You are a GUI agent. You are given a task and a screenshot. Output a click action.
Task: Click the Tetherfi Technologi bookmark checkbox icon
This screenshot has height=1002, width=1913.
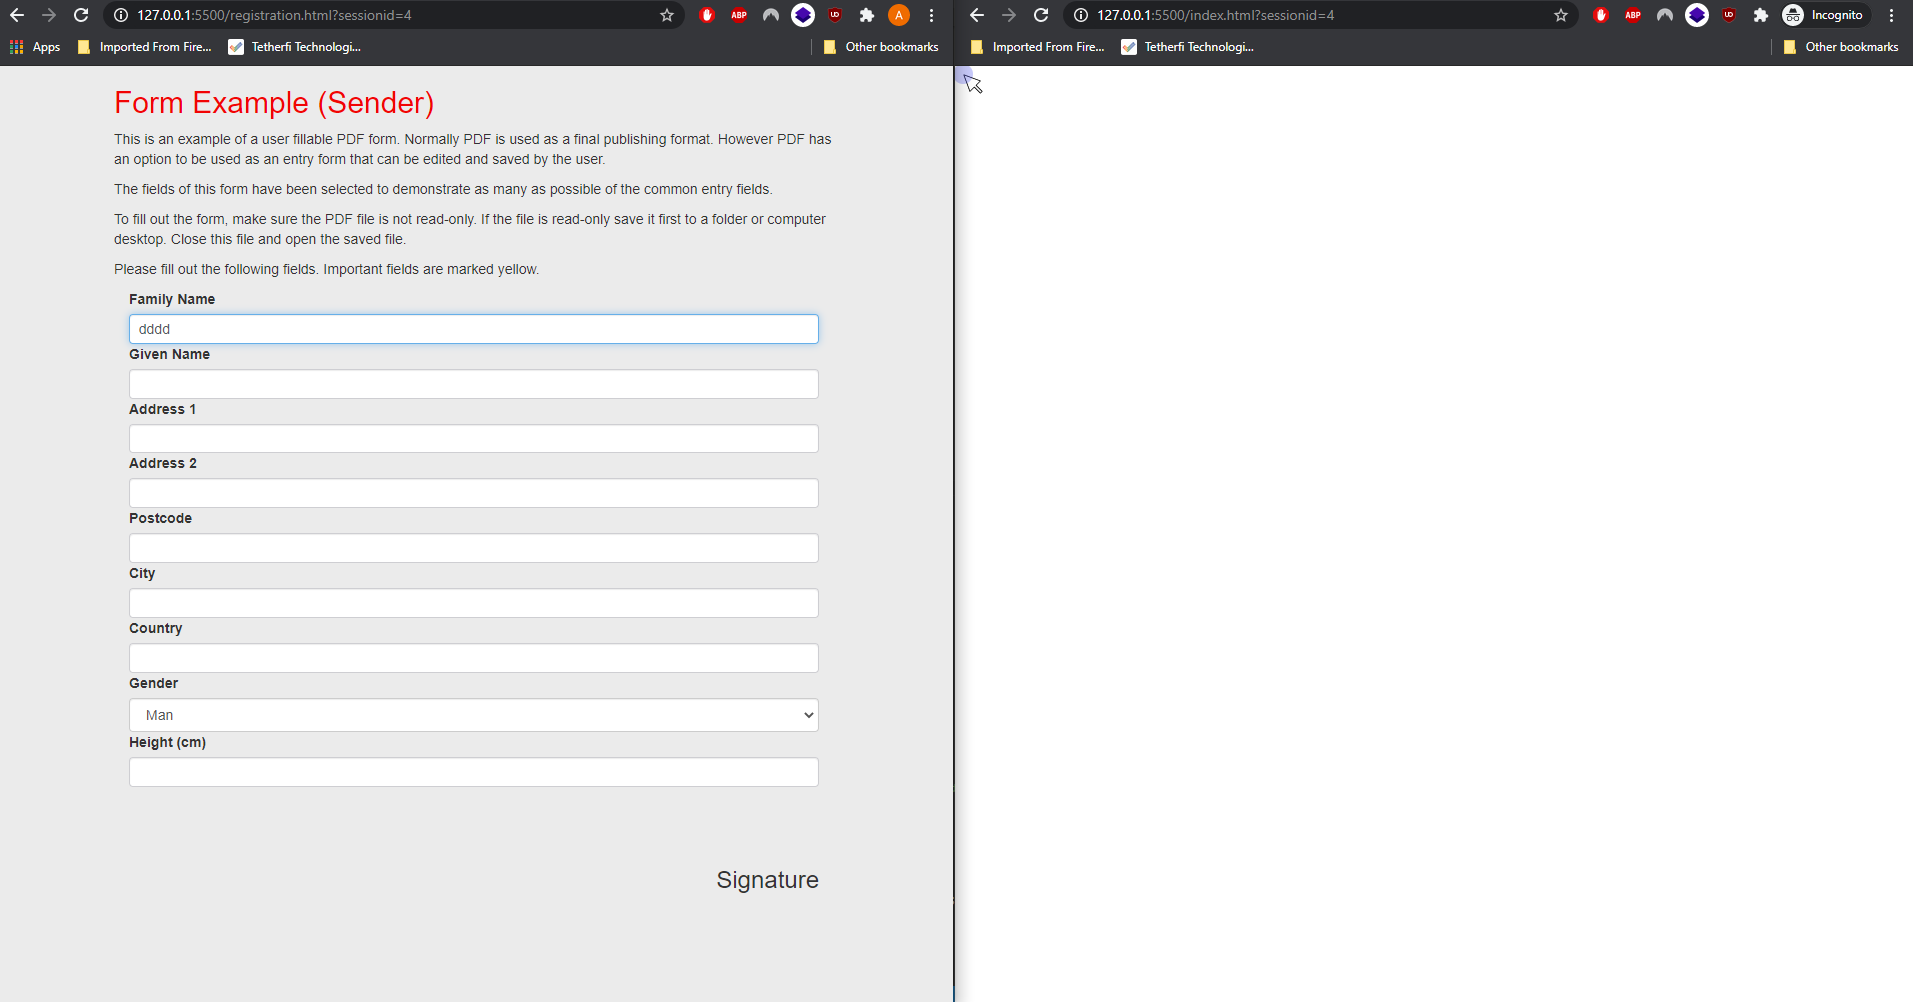tap(235, 46)
